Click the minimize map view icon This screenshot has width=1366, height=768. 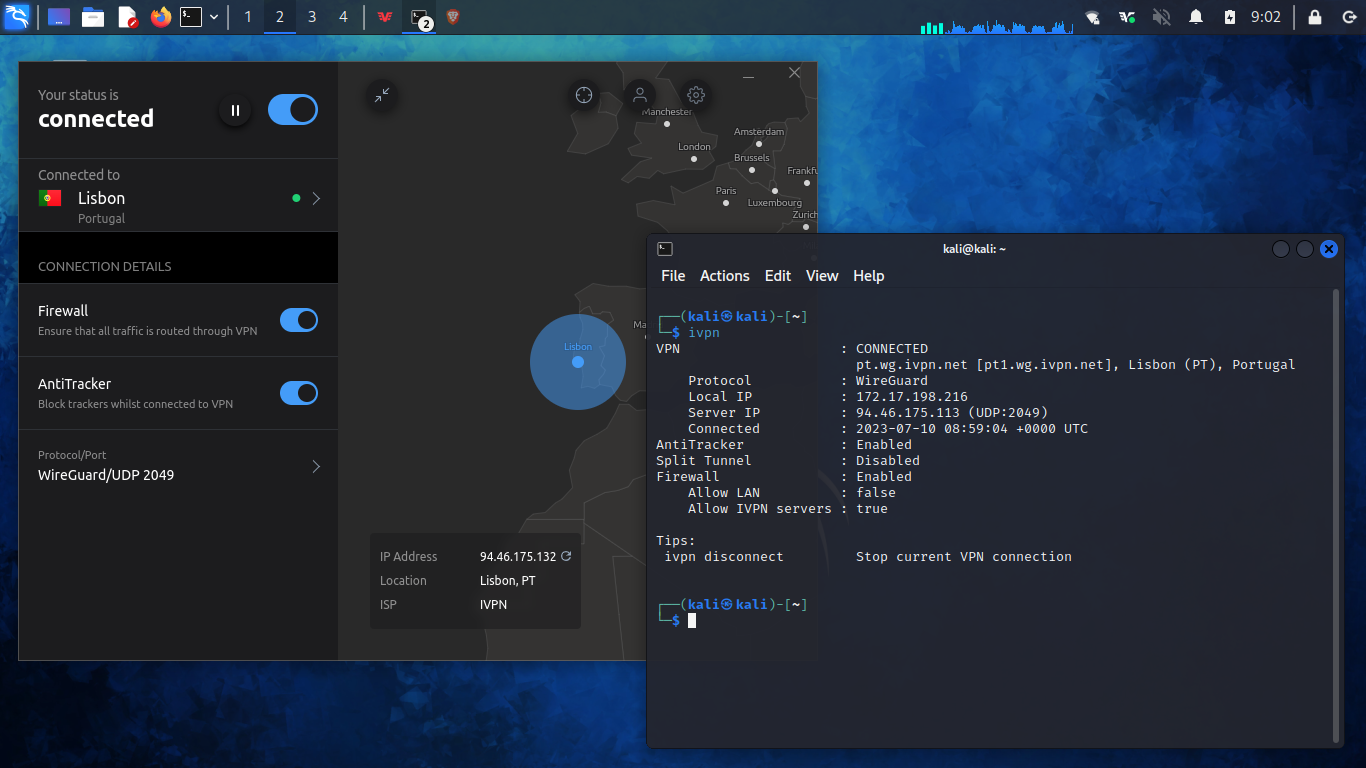point(382,95)
